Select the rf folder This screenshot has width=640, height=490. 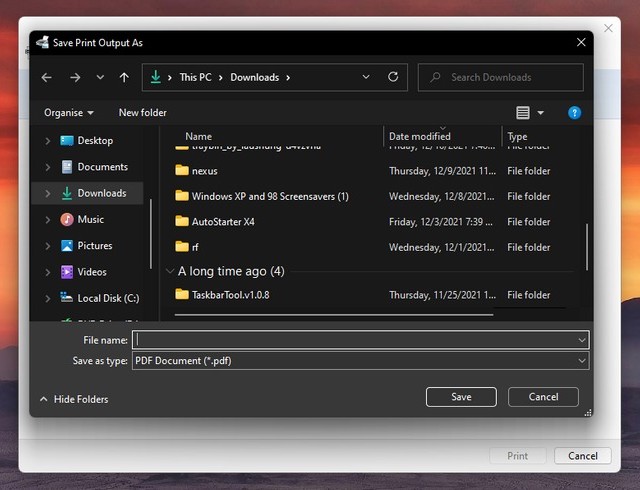tap(195, 247)
